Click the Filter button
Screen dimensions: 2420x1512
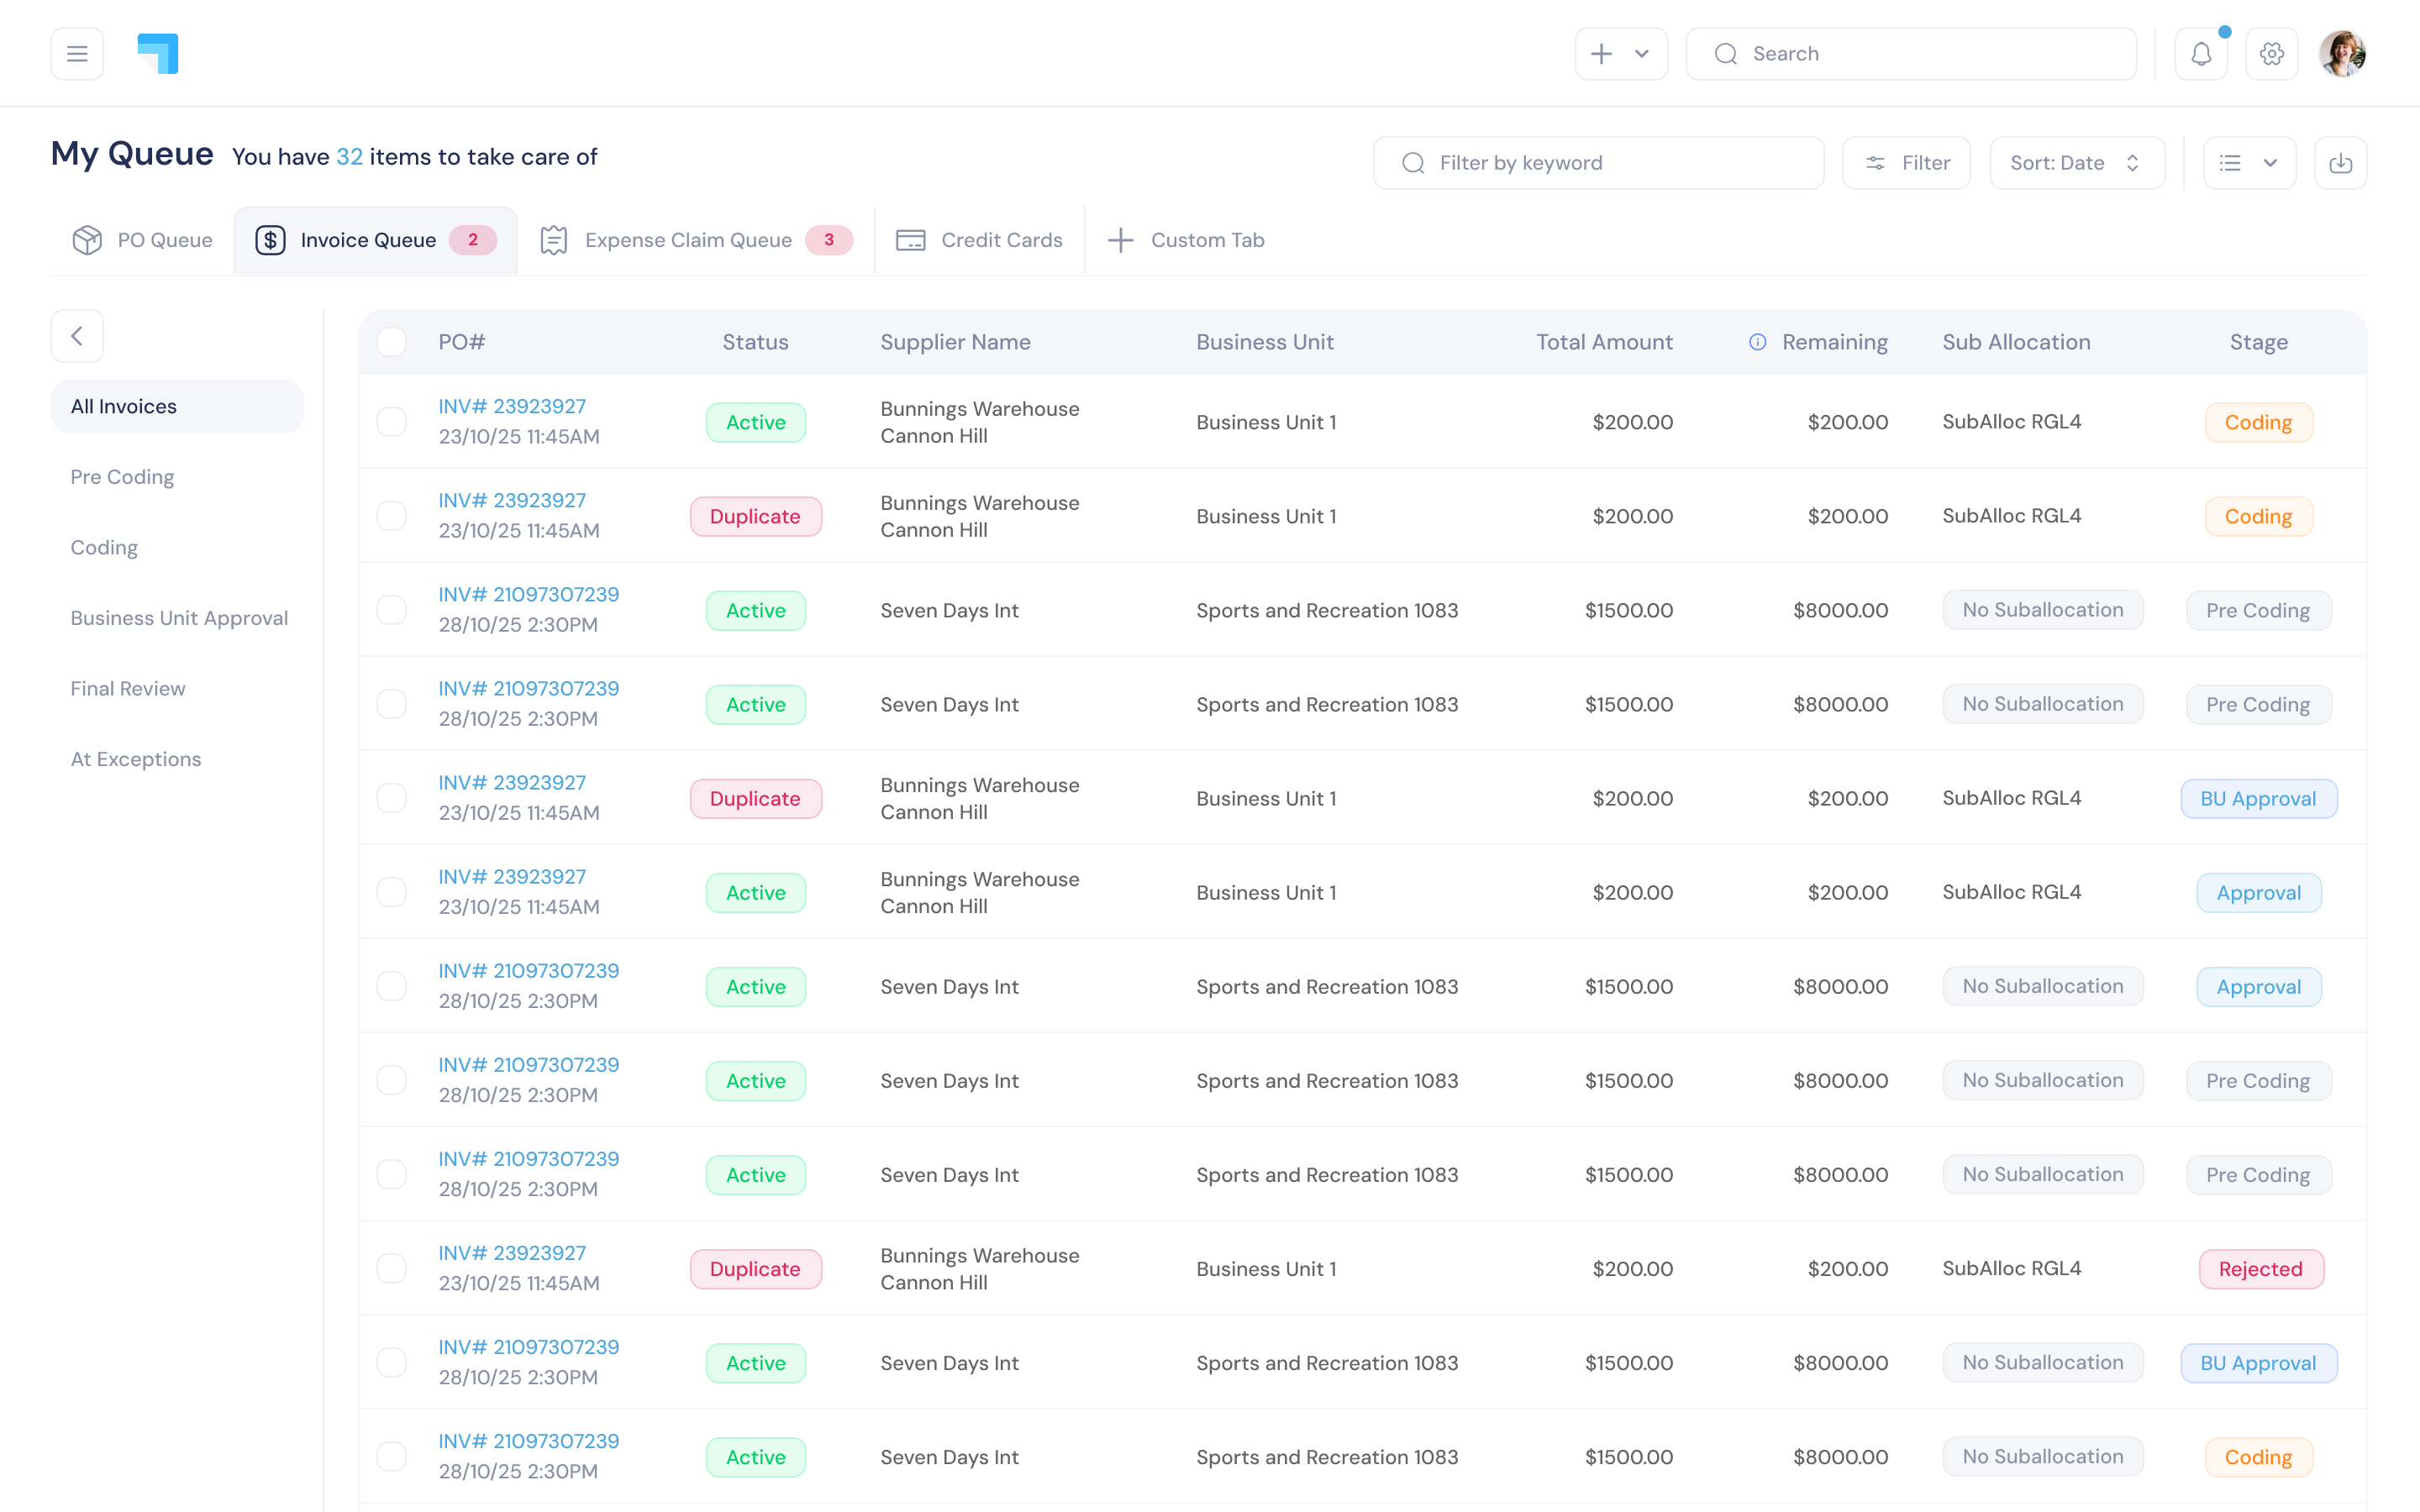pos(1906,163)
